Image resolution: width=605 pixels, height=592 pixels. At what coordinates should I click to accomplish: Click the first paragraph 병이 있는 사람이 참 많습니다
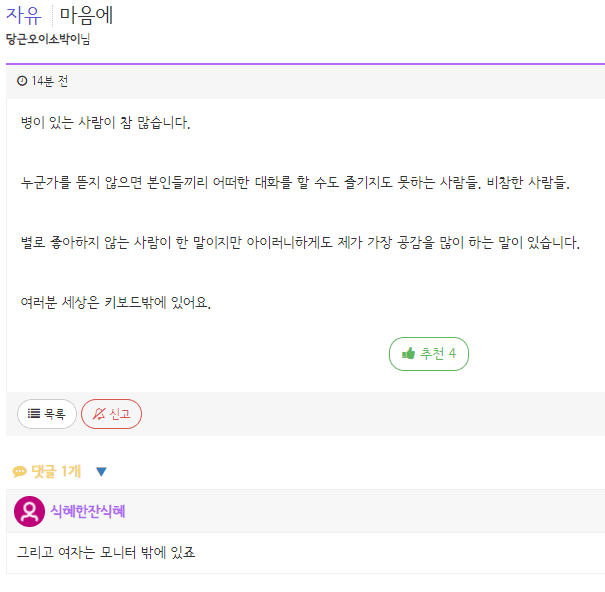pyautogui.click(x=106, y=122)
